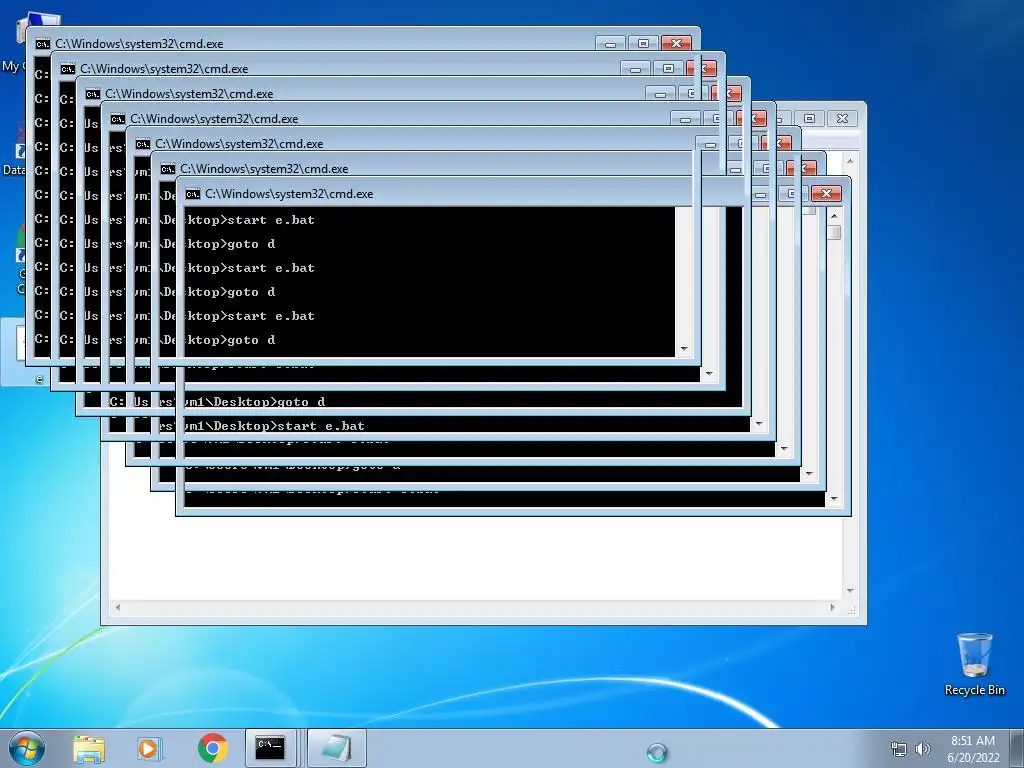Click the Show desktop strip beside the clock

tap(1018, 748)
